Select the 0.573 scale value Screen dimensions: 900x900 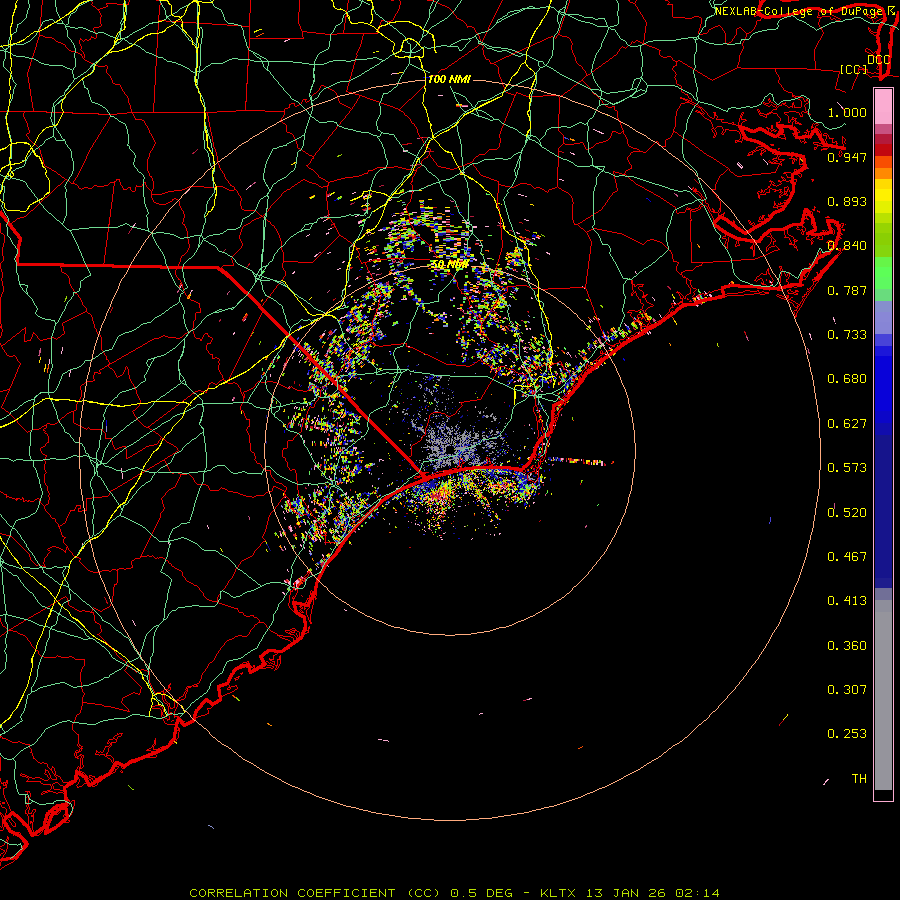[x=847, y=467]
